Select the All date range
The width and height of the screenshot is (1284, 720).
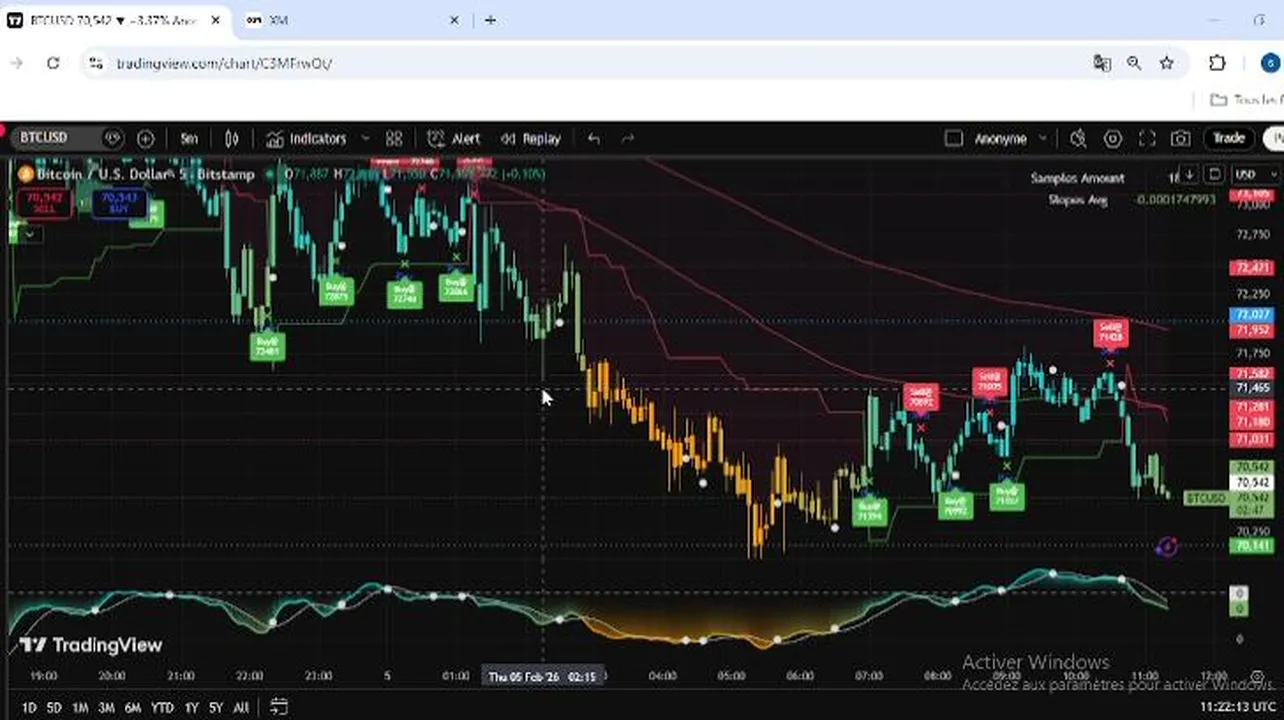(x=241, y=707)
